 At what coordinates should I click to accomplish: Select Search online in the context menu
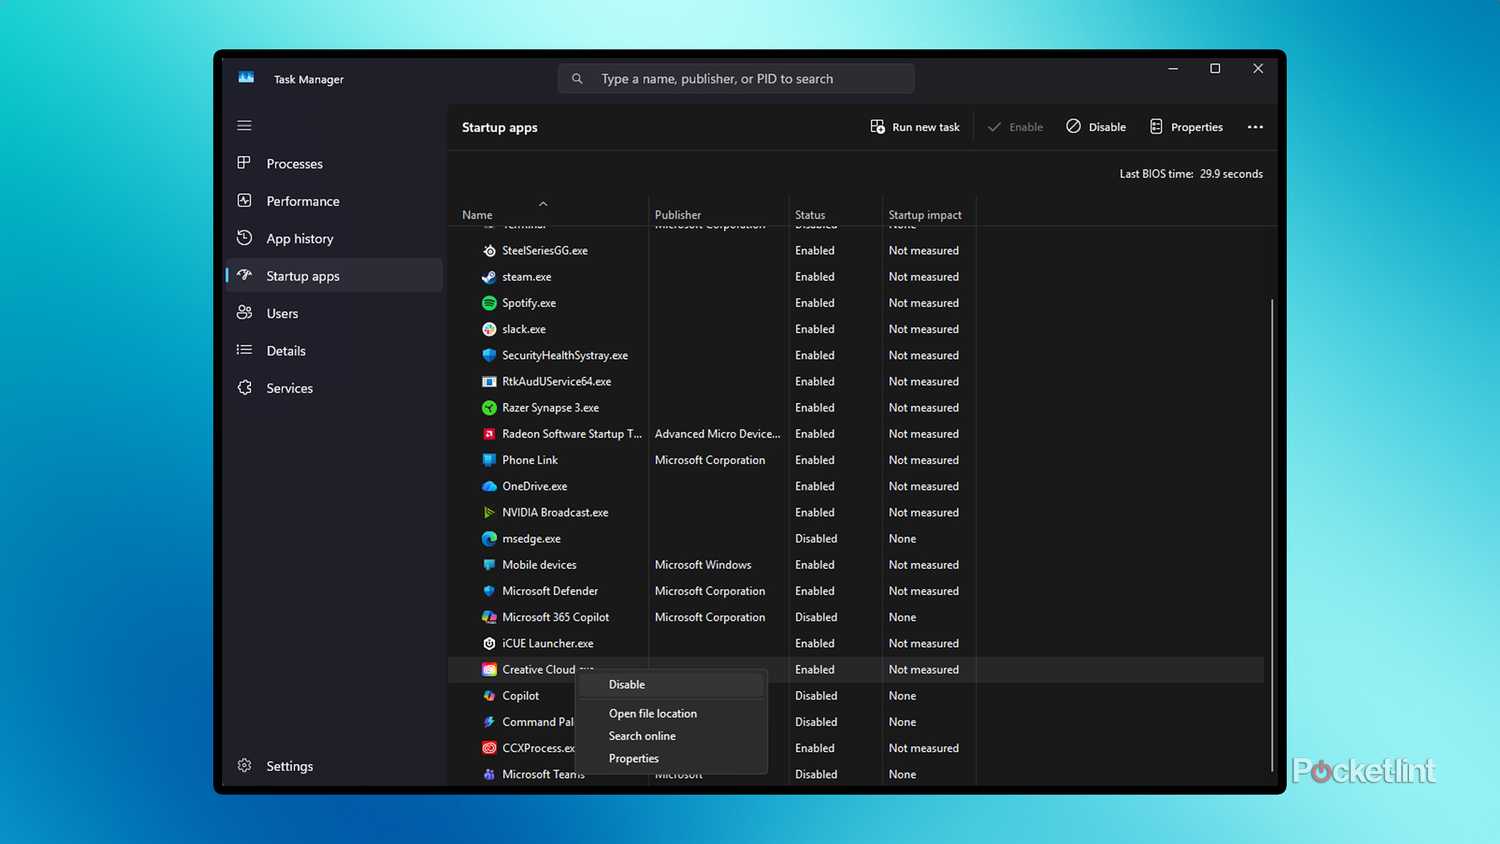point(642,736)
